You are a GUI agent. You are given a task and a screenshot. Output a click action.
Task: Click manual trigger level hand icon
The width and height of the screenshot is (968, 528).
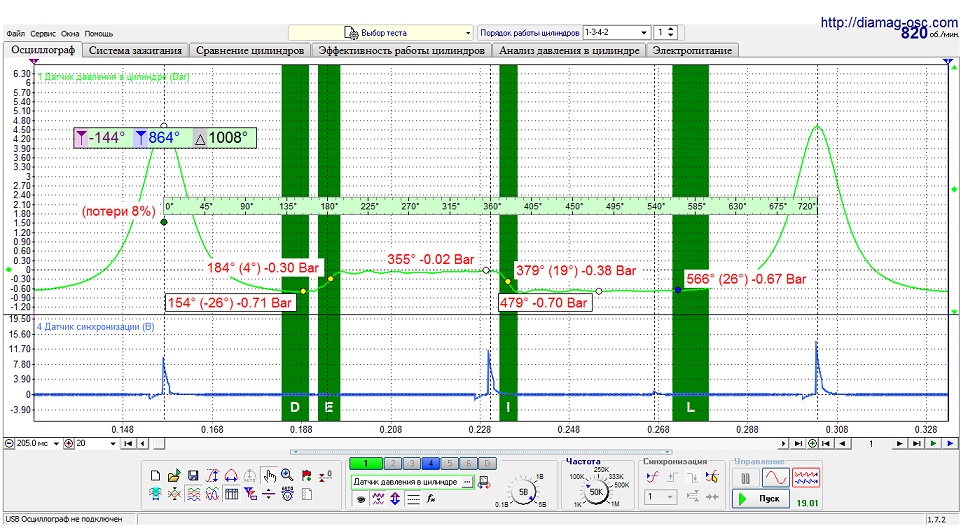pyautogui.click(x=712, y=477)
